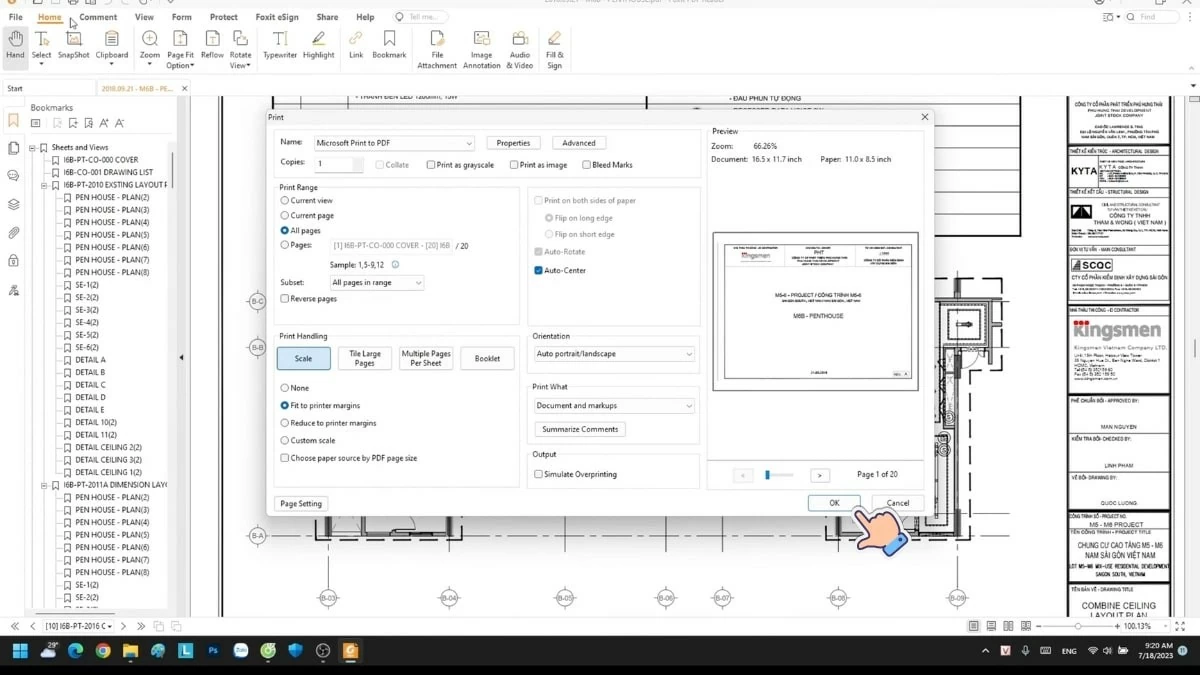Select the Highlight tool
The image size is (1200, 675).
click(x=318, y=45)
